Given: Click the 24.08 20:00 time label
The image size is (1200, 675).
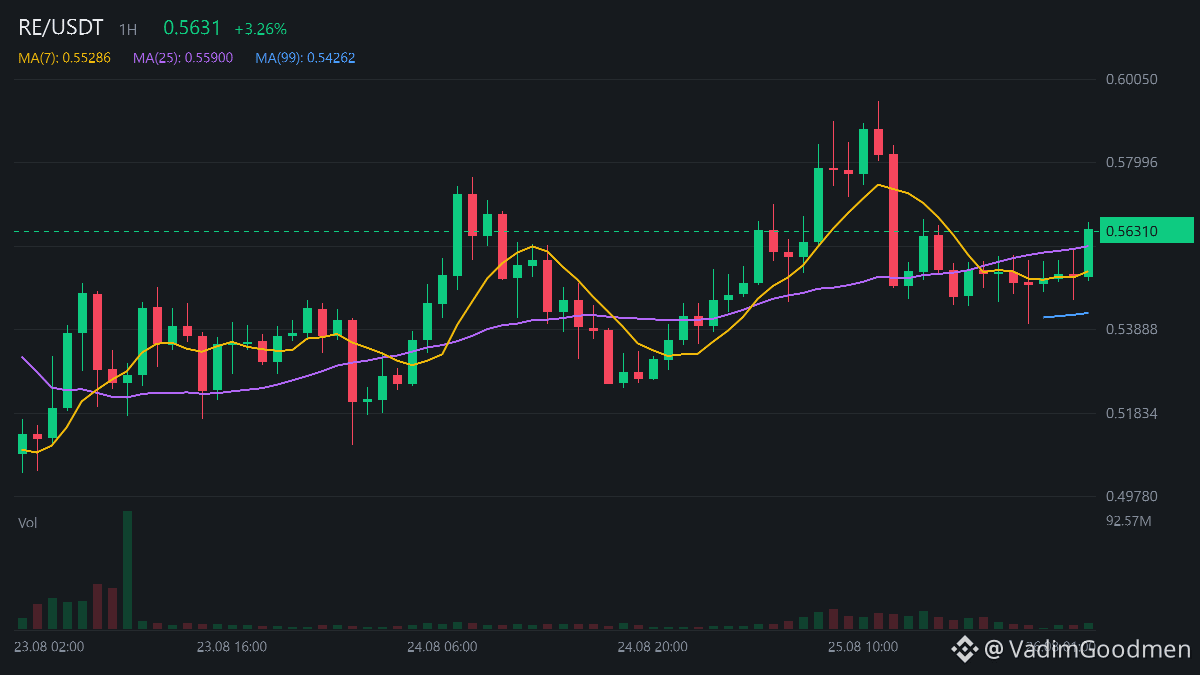Looking at the screenshot, I should 652,647.
